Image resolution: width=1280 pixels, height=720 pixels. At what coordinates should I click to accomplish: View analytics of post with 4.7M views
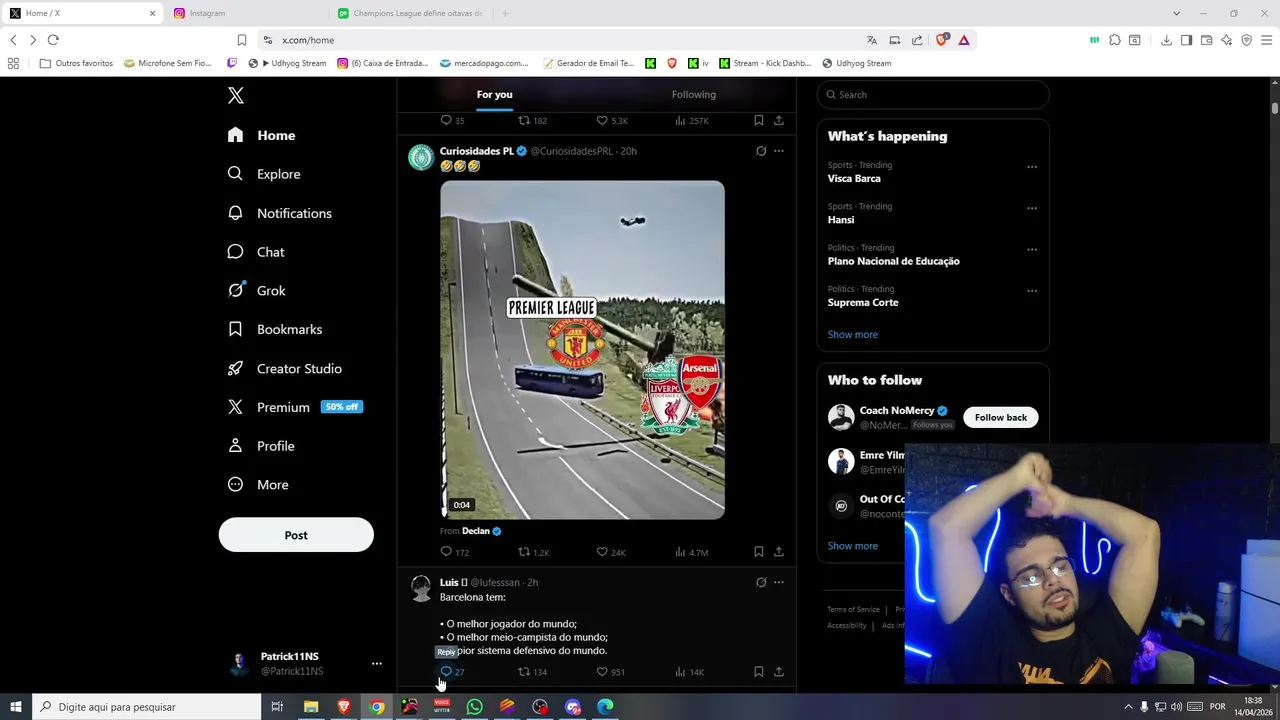pos(691,552)
